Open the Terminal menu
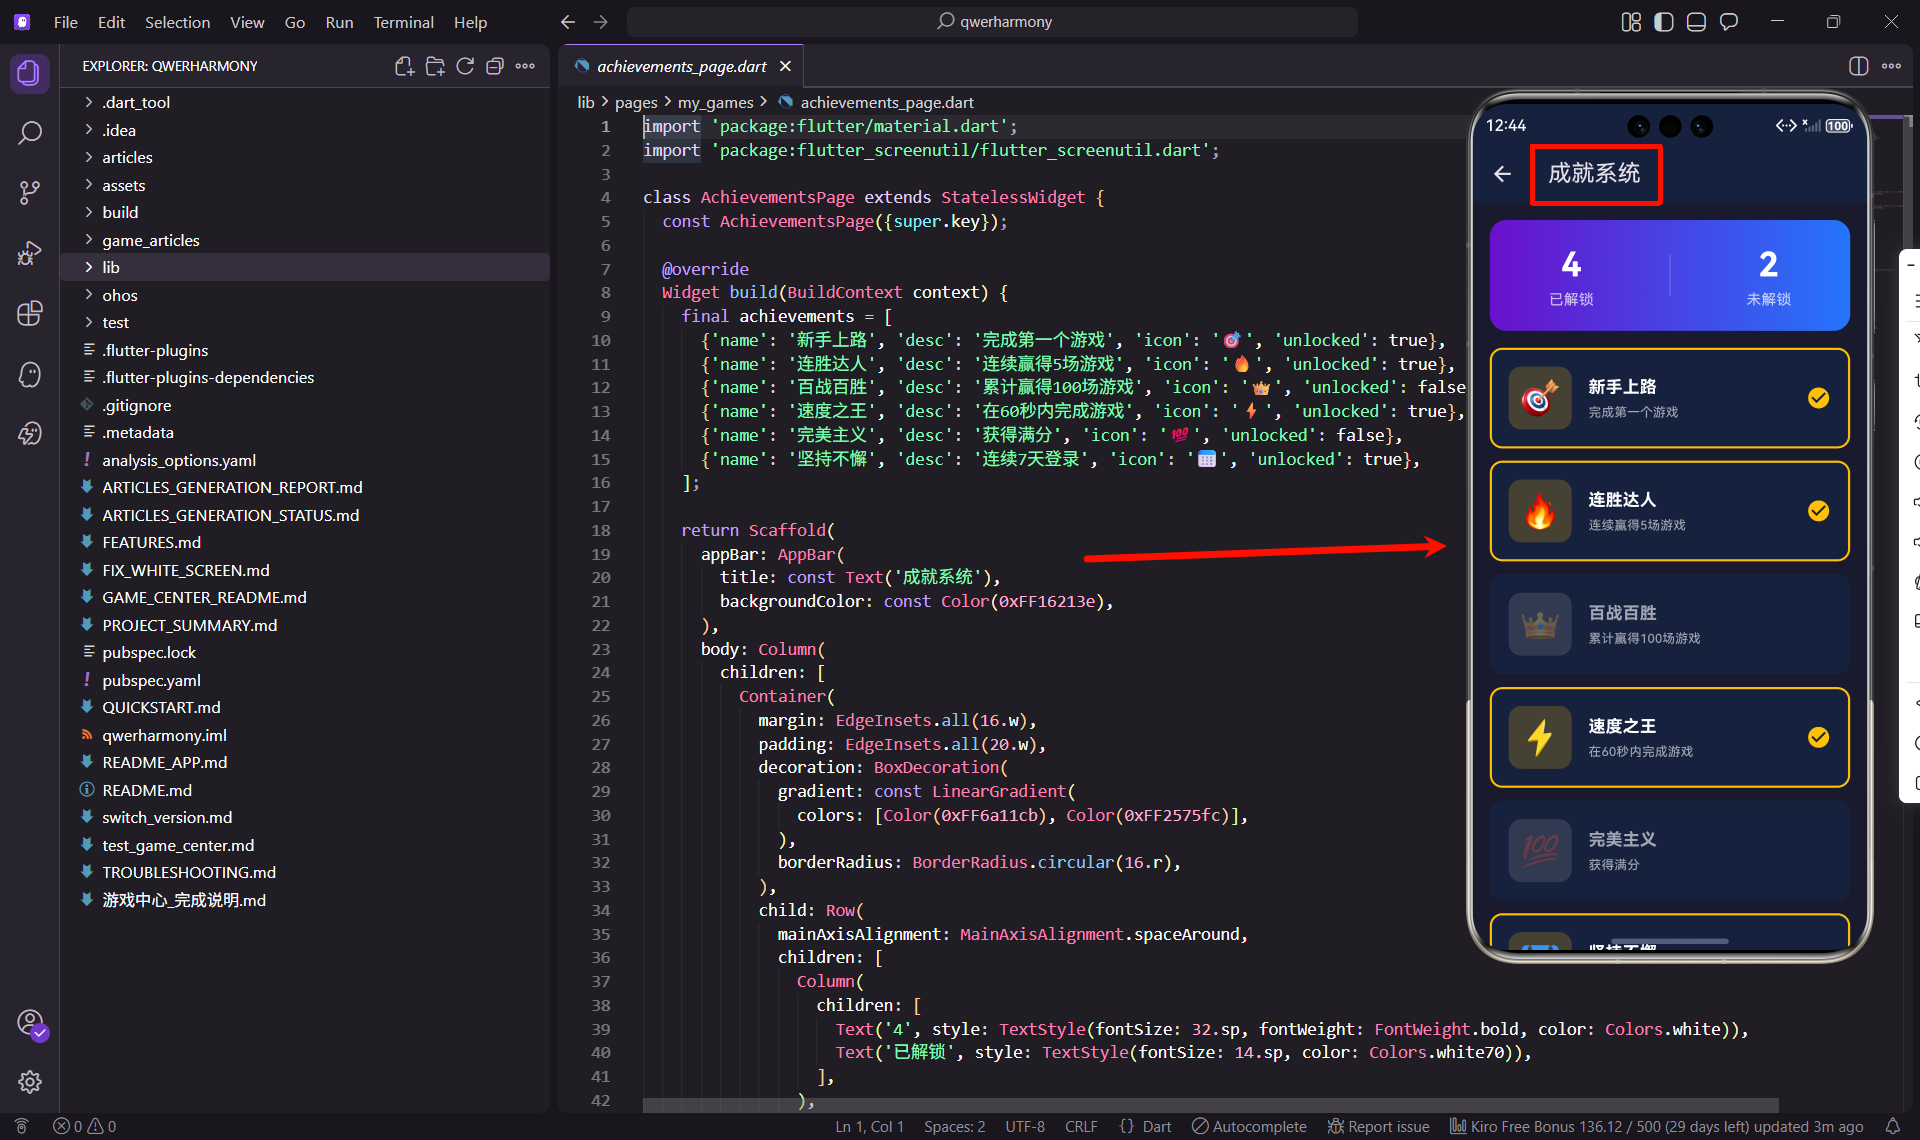1920x1140 pixels. click(x=403, y=22)
